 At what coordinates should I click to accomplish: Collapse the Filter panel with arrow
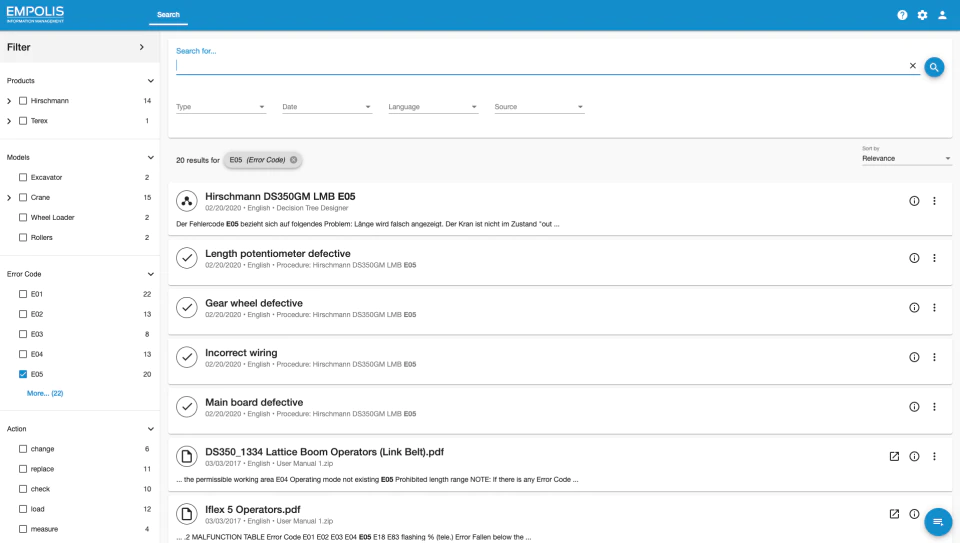[141, 47]
